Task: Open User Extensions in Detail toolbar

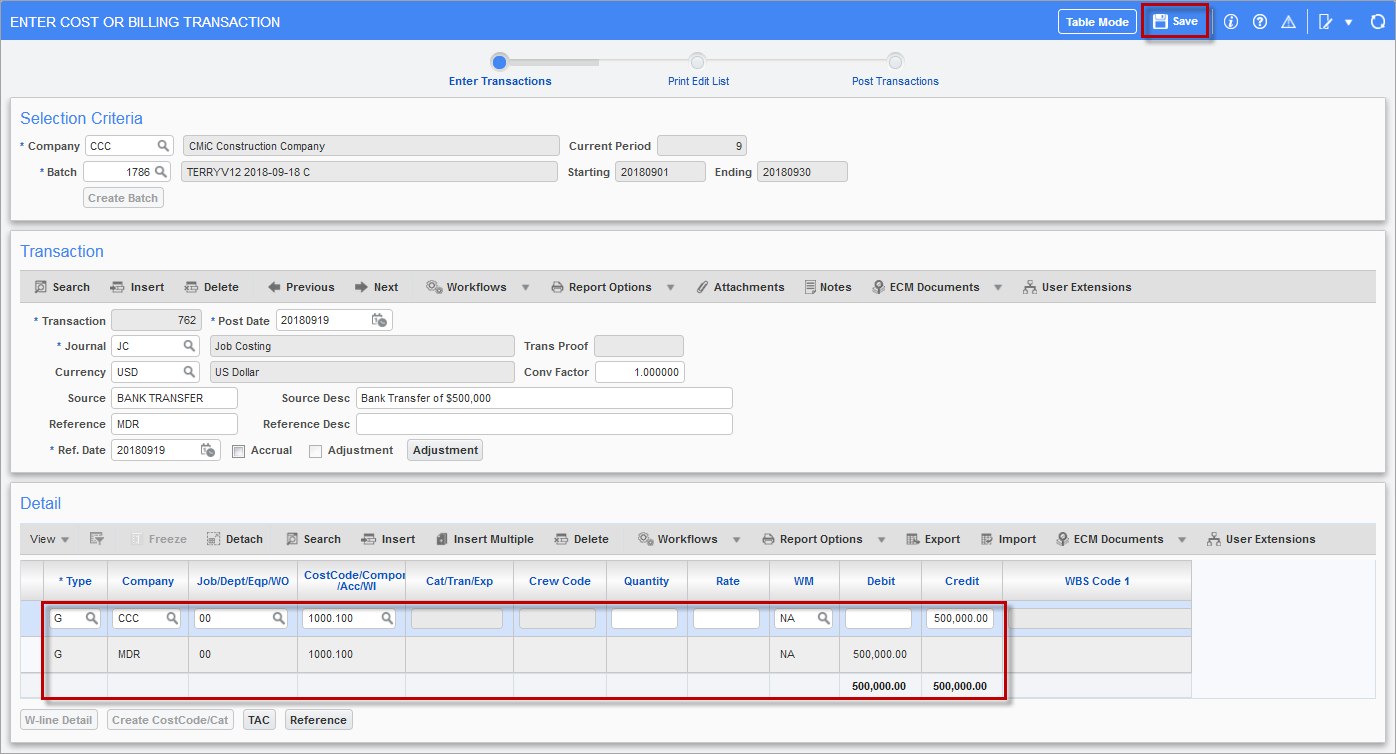Action: tap(1261, 539)
